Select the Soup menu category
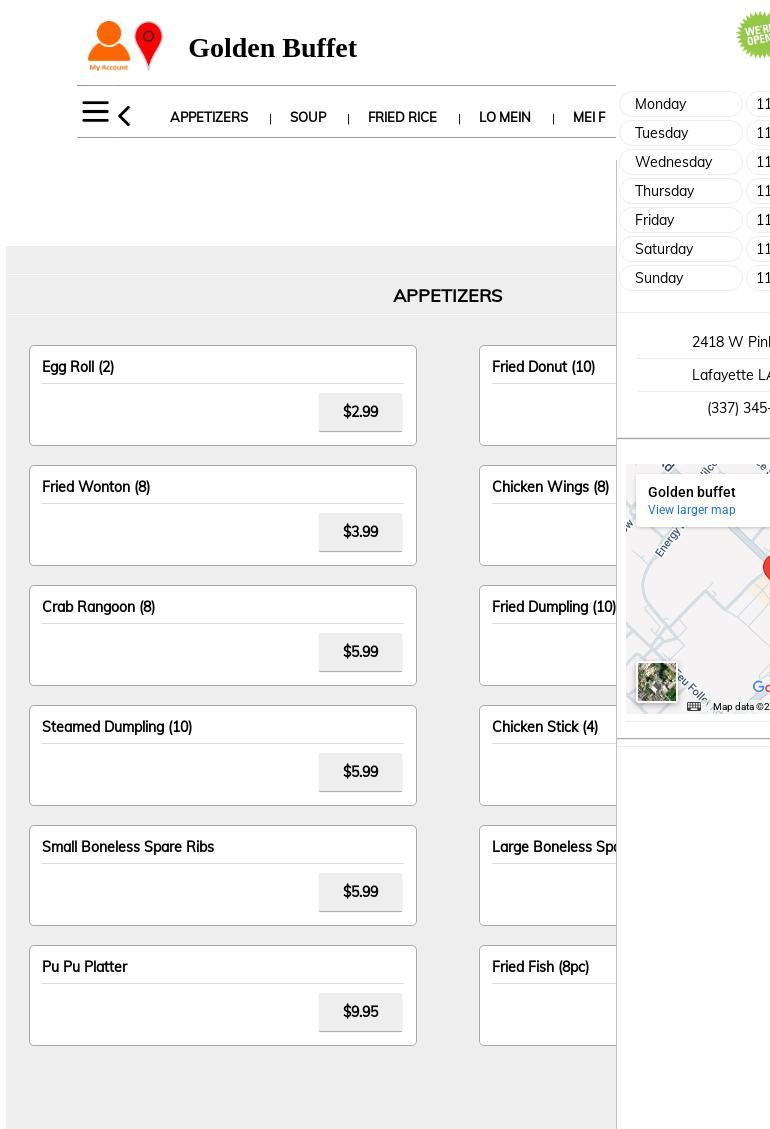This screenshot has width=770, height=1129. coord(308,117)
